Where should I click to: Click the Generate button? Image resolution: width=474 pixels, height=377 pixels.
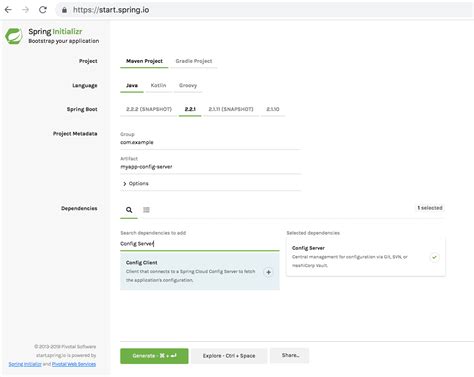coord(154,356)
